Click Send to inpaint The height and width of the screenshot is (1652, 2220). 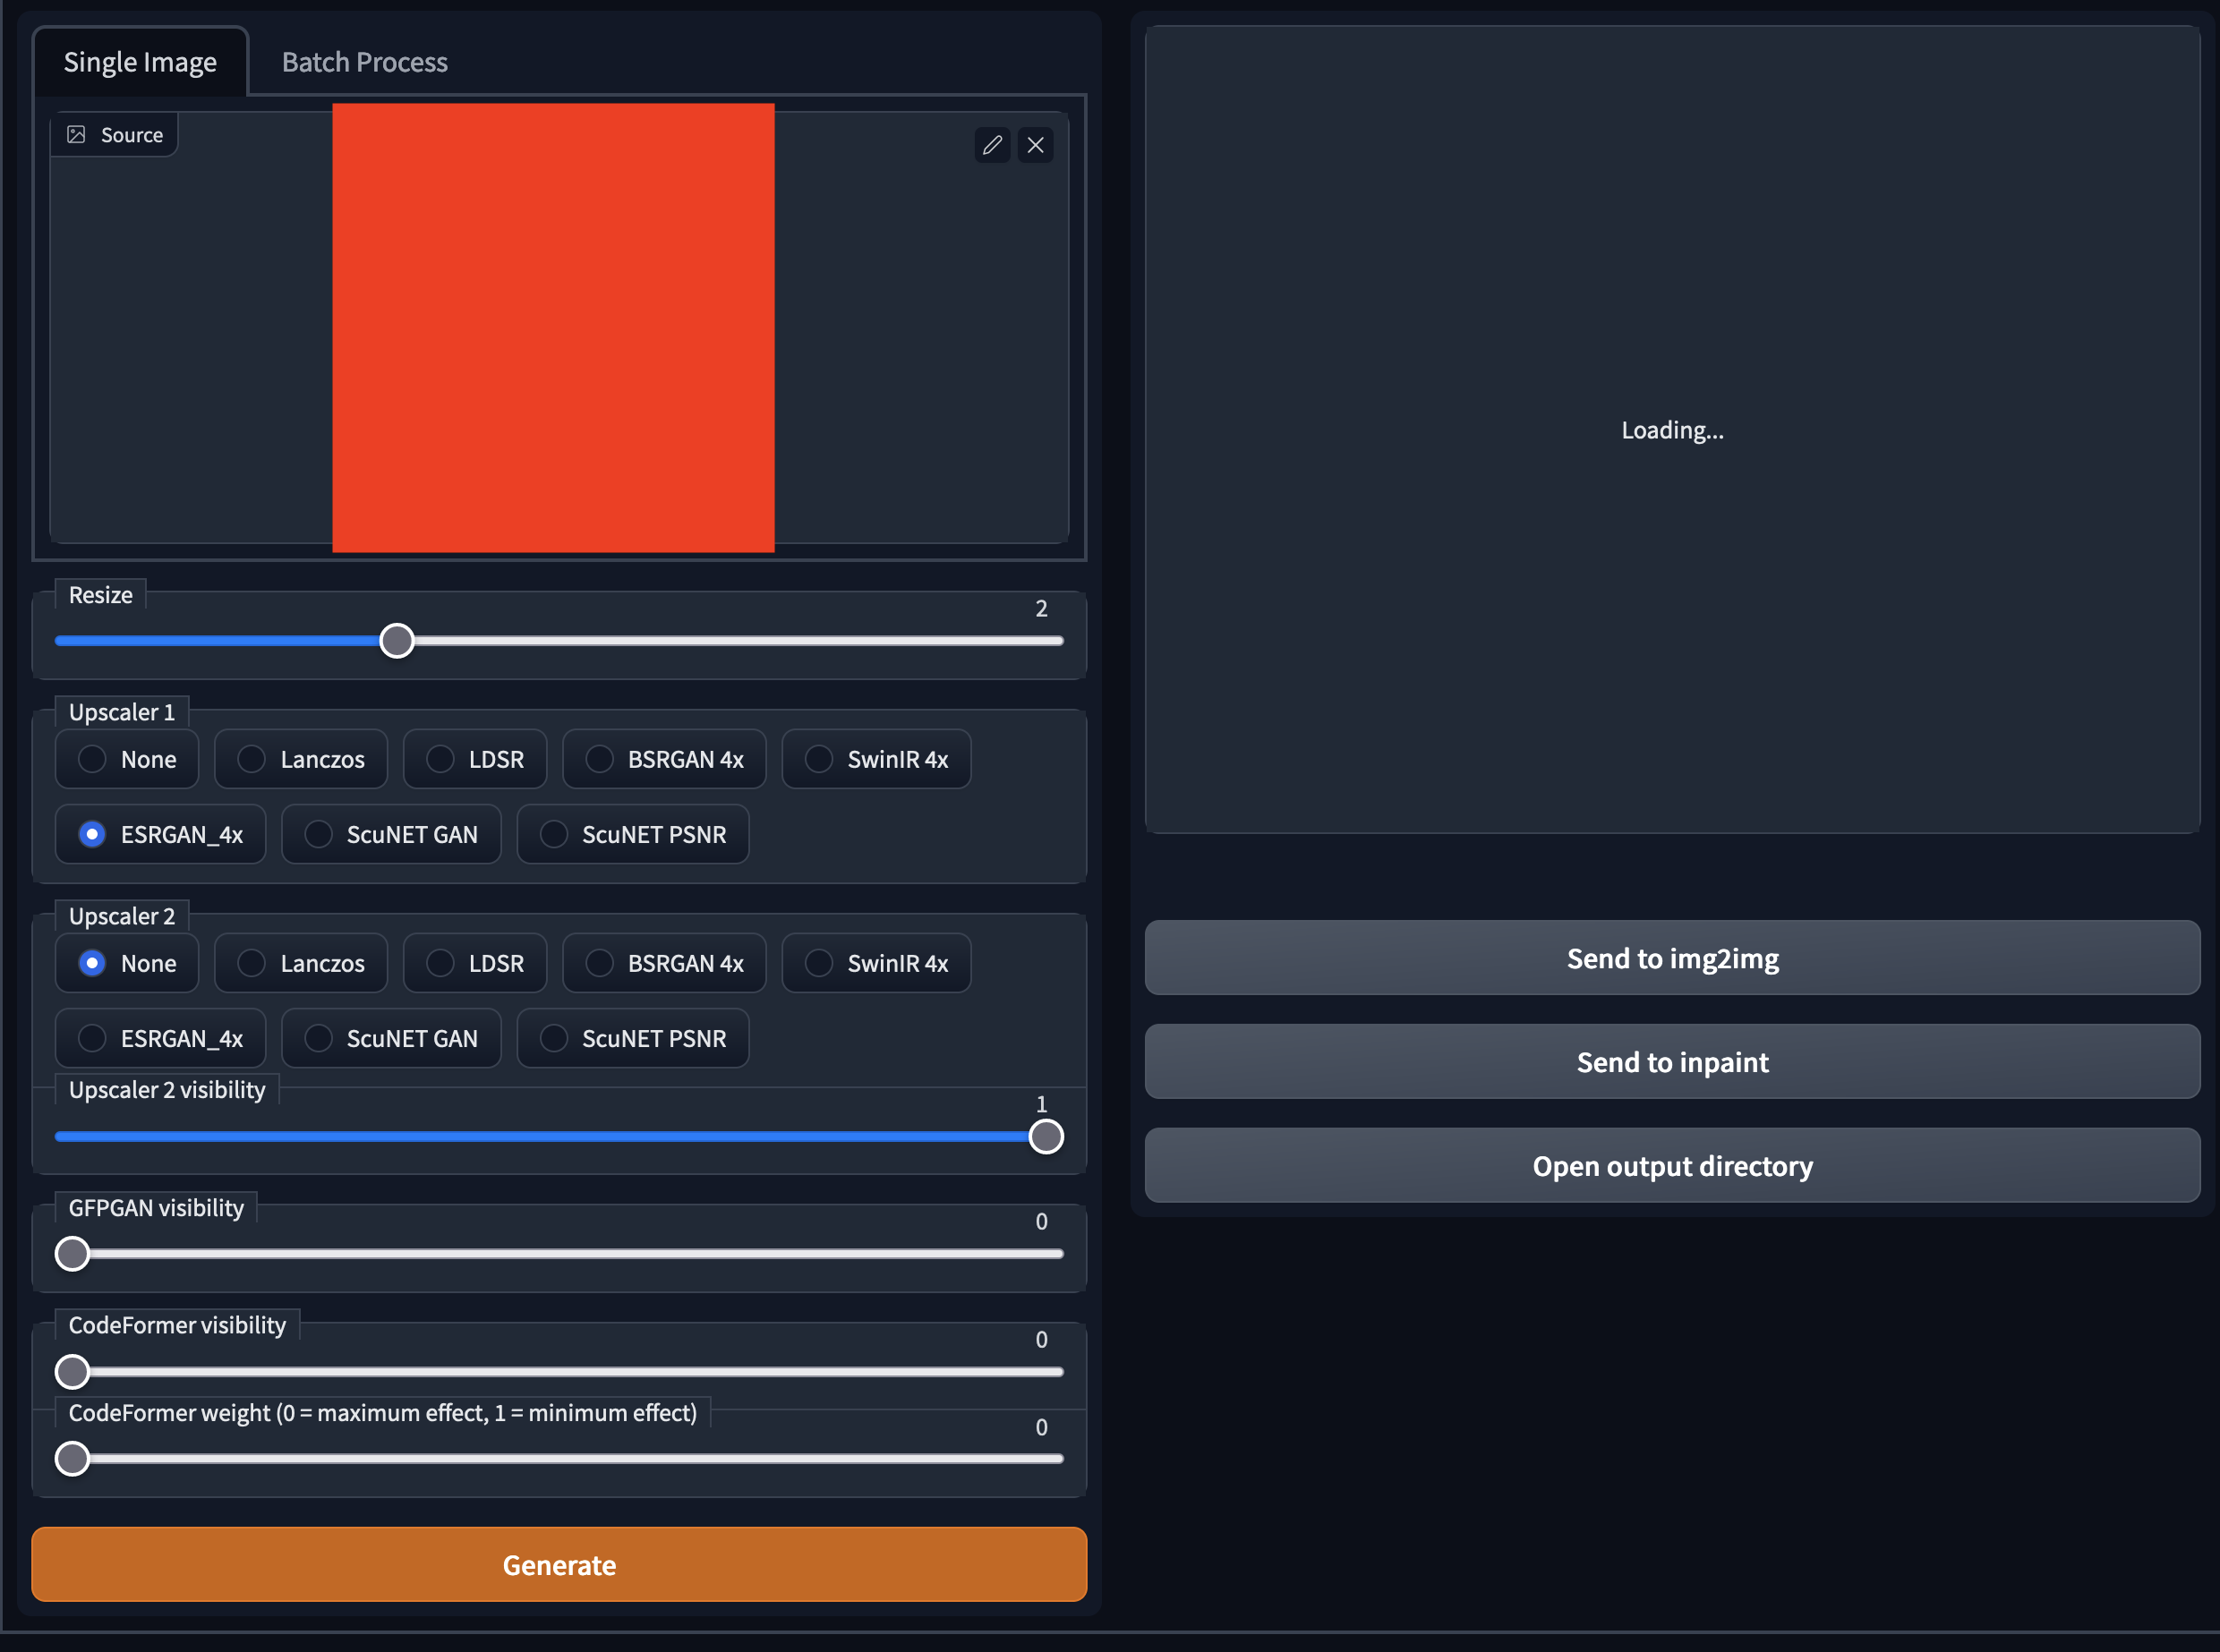point(1672,1061)
